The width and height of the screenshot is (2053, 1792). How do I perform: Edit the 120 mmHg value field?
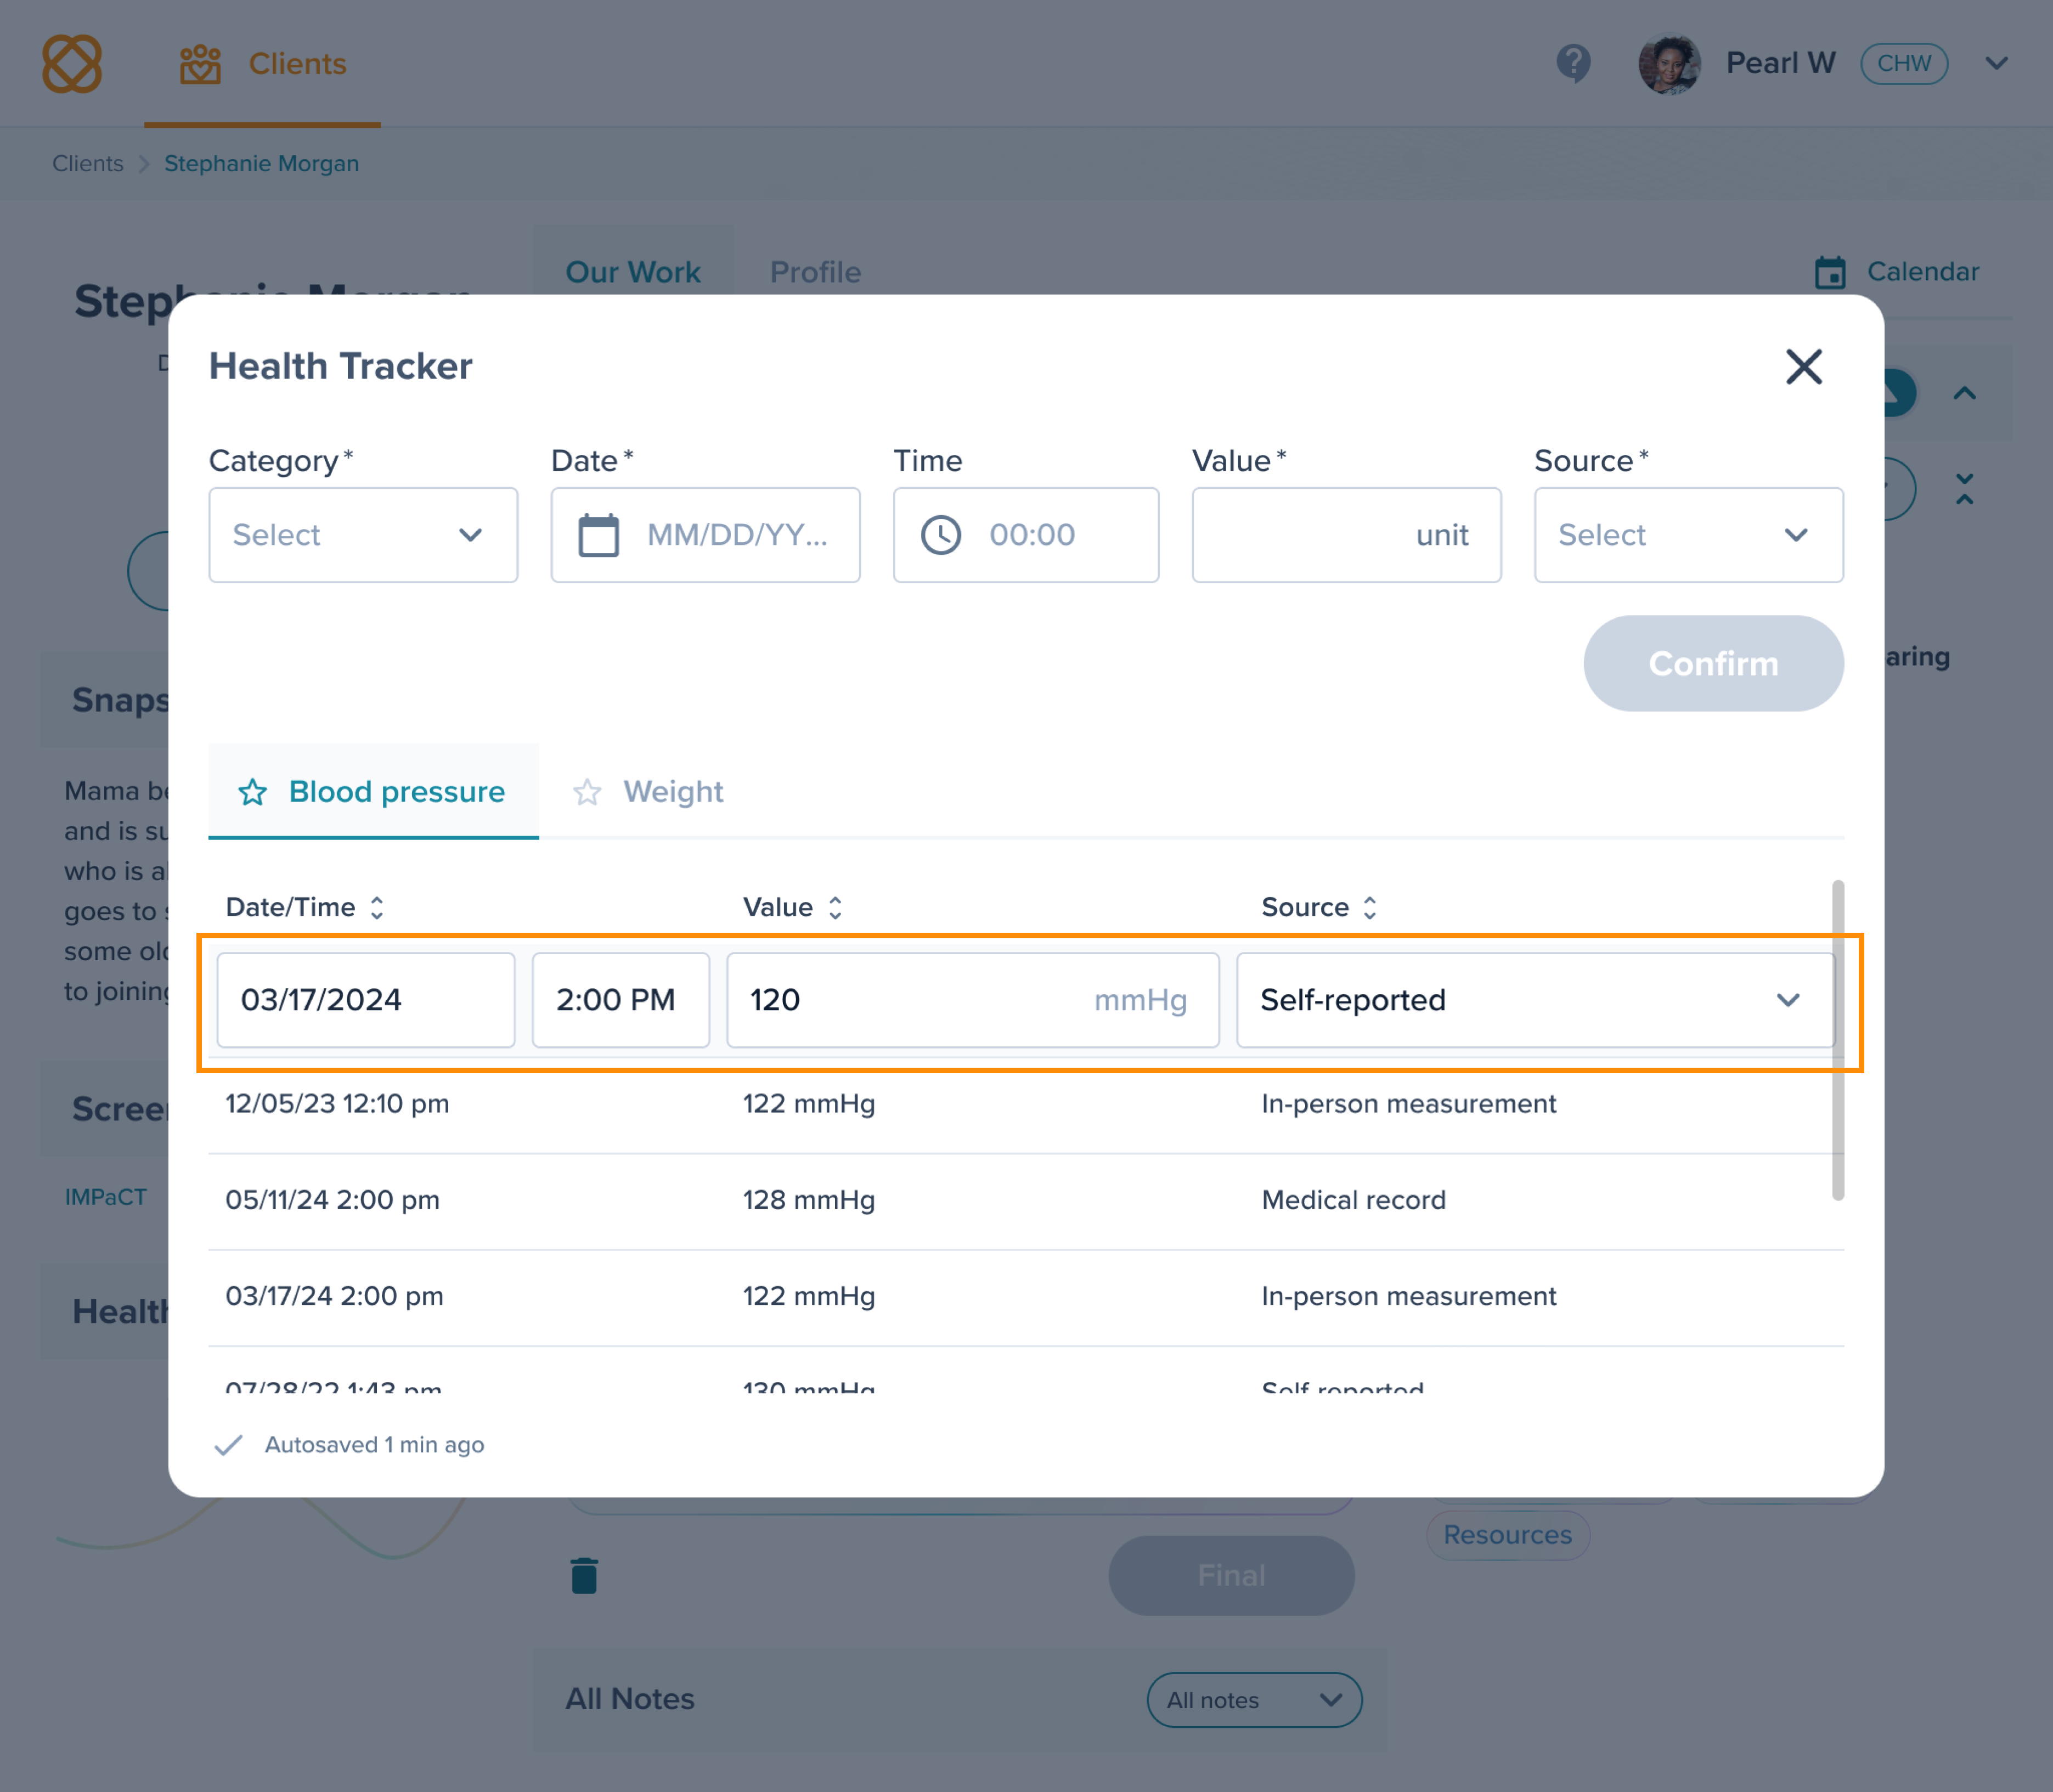[x=972, y=999]
